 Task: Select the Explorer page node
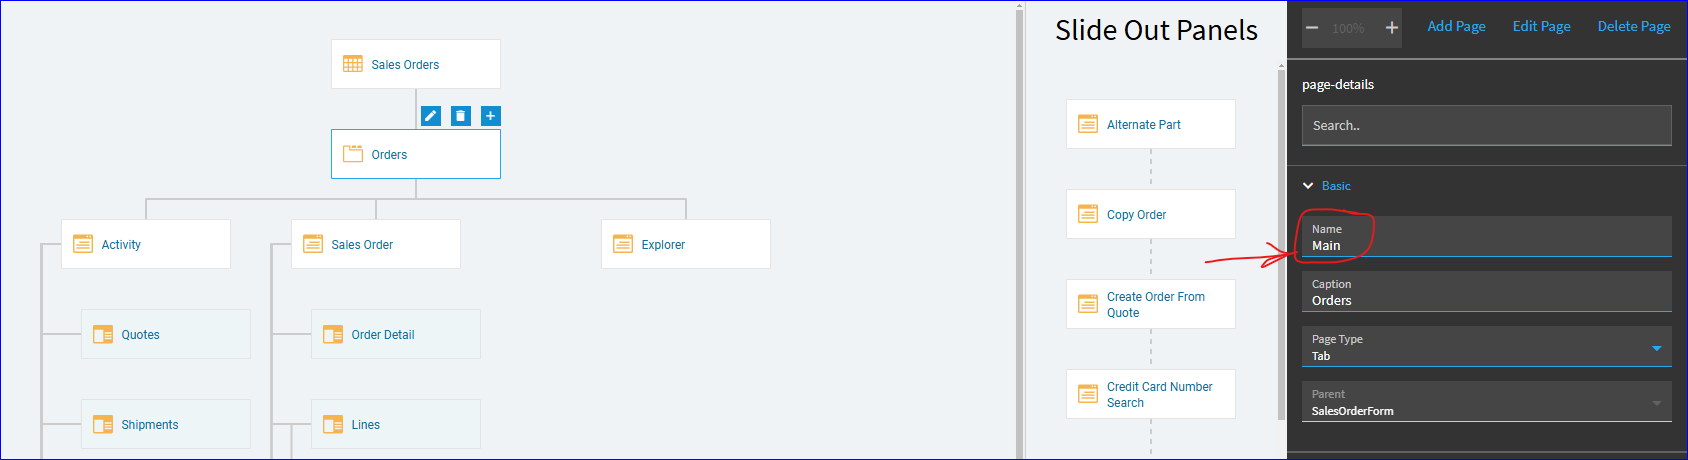tap(686, 244)
